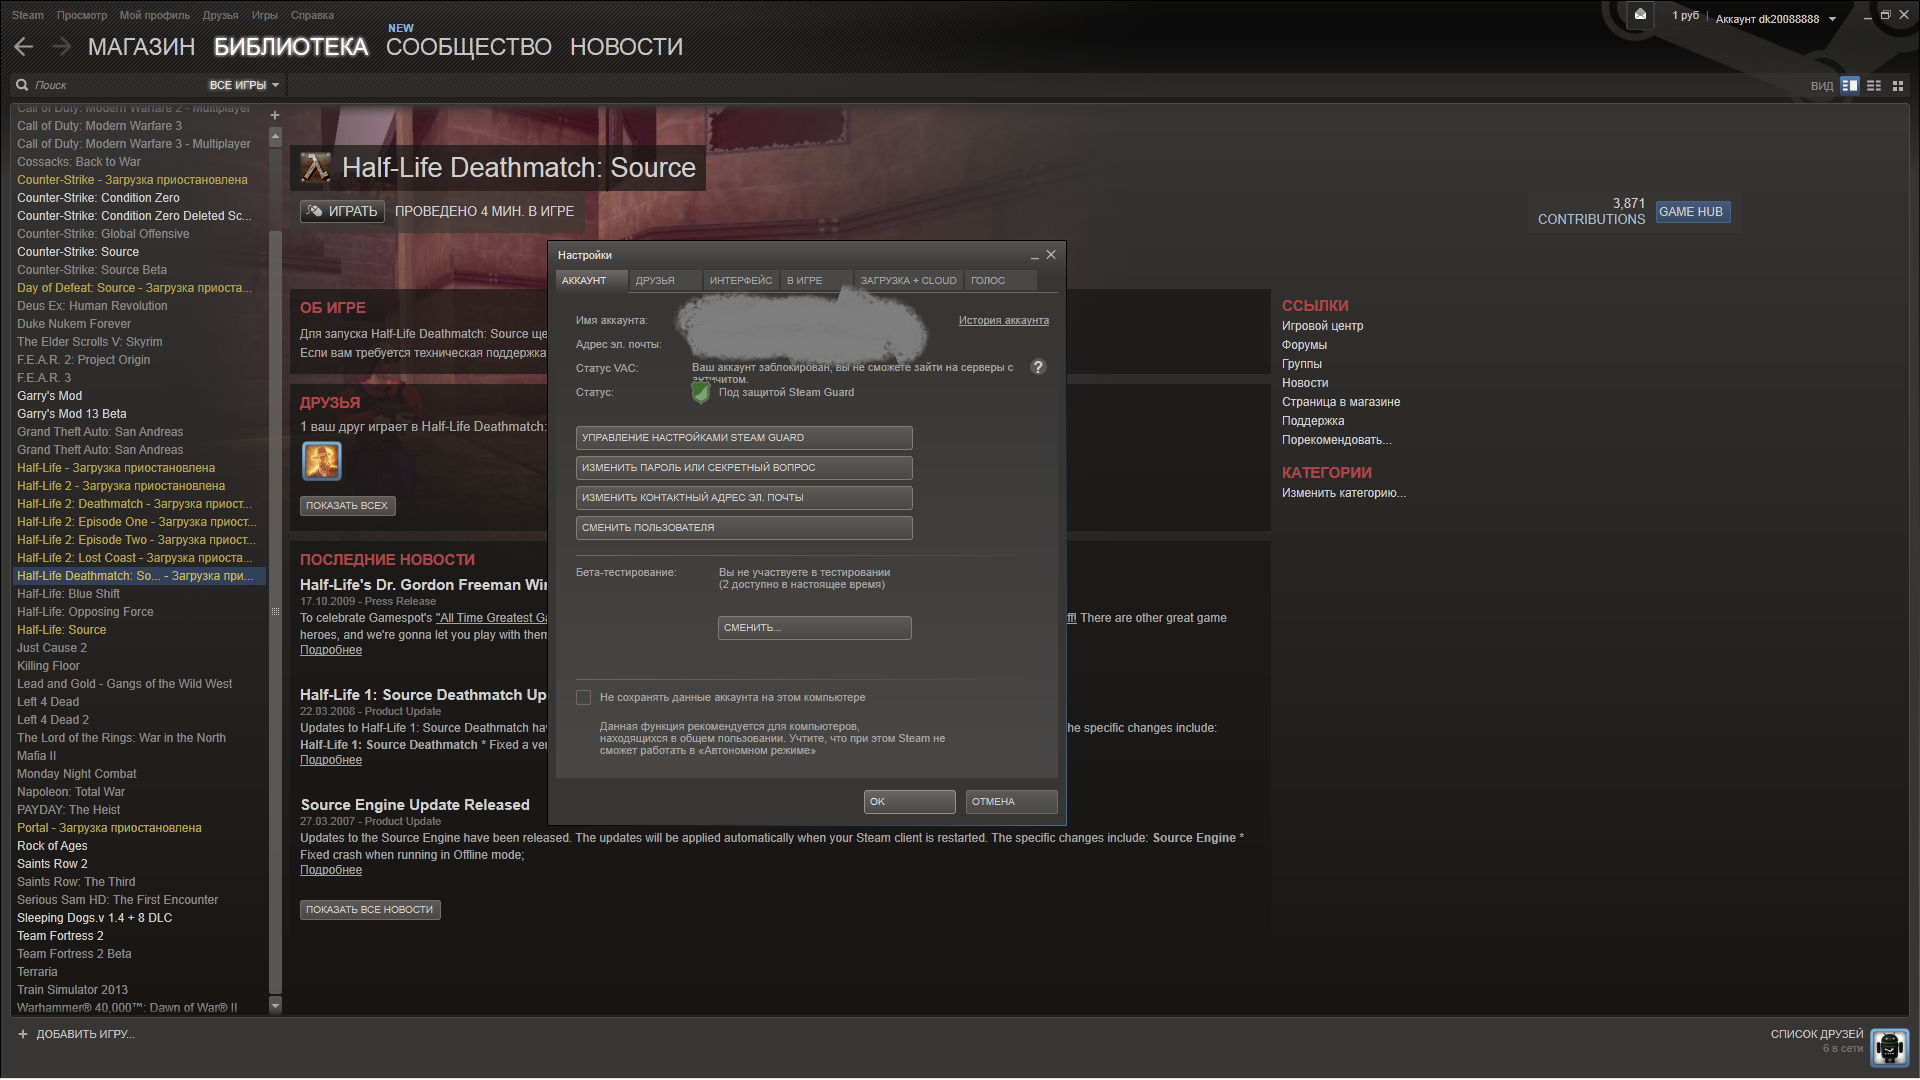
Task: Restore the Steam window size
Action: tap(1885, 15)
